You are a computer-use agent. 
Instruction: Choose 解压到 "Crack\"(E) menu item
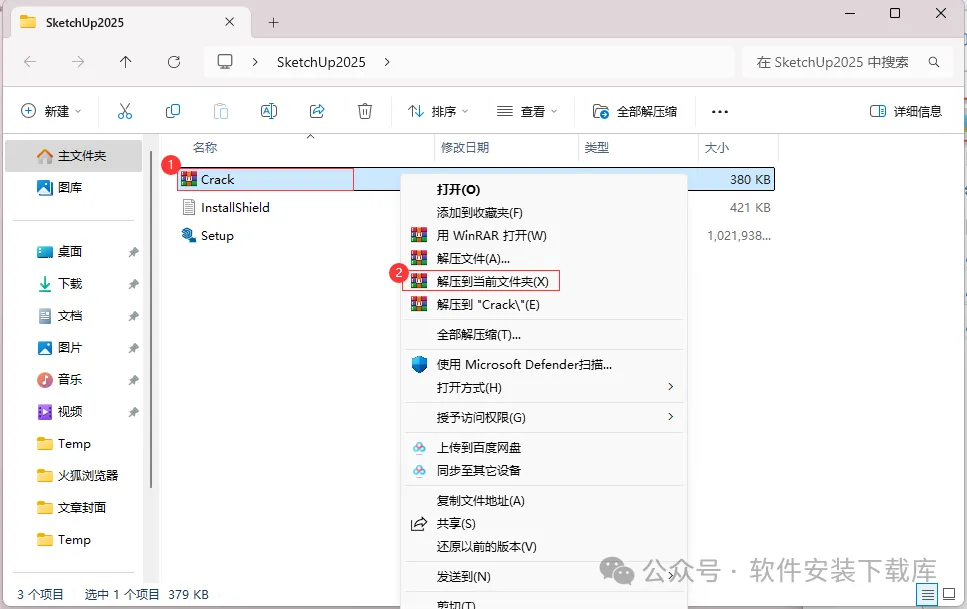coord(544,304)
